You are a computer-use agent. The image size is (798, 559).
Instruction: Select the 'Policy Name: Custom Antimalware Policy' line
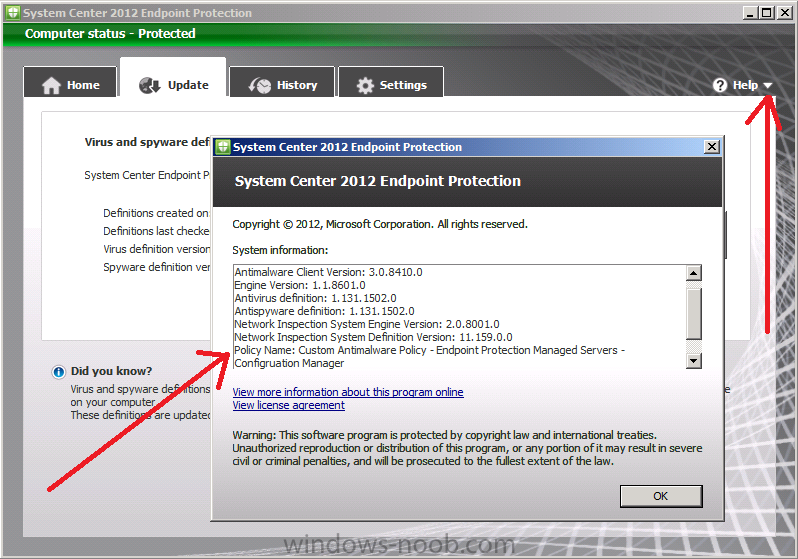[x=430, y=356]
